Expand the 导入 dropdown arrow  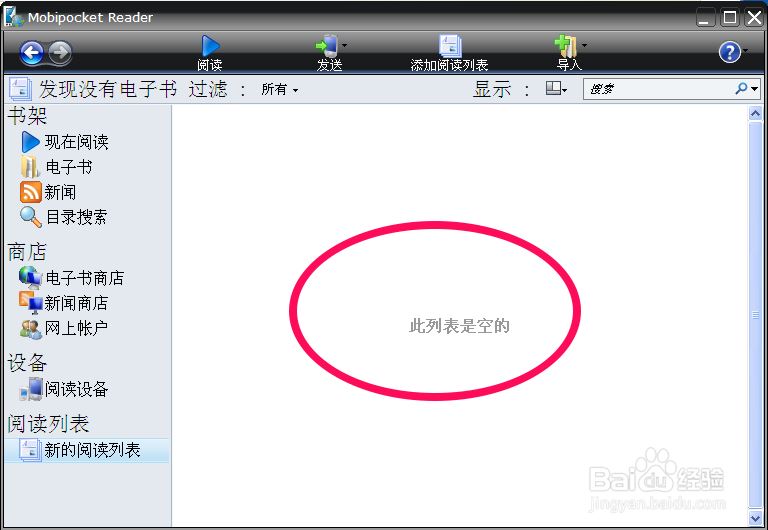click(584, 46)
